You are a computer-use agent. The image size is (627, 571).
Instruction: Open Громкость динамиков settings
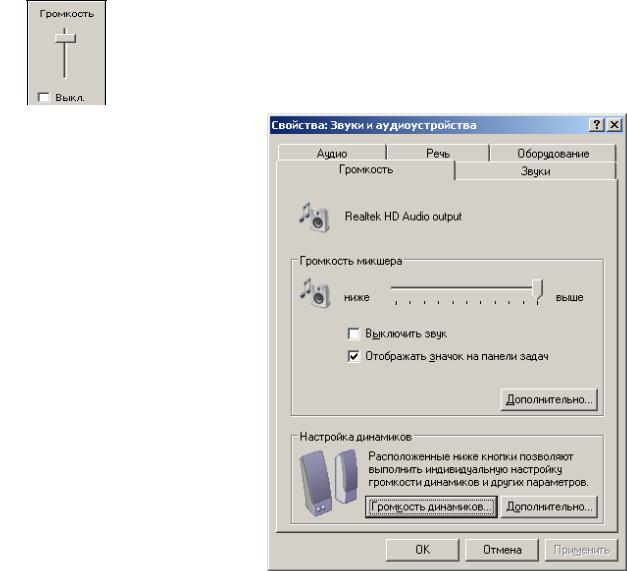tap(431, 507)
